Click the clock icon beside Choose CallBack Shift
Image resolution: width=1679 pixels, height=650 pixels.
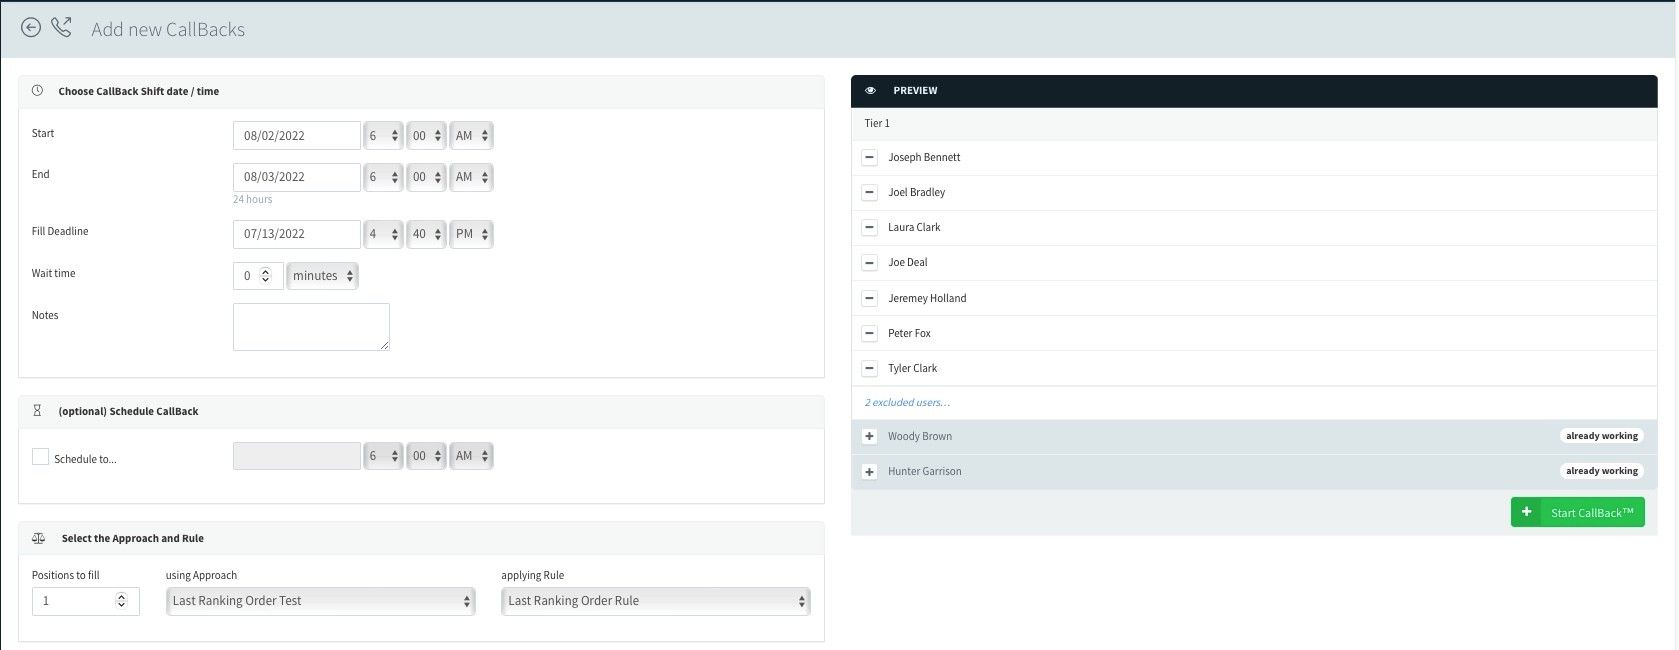37,91
